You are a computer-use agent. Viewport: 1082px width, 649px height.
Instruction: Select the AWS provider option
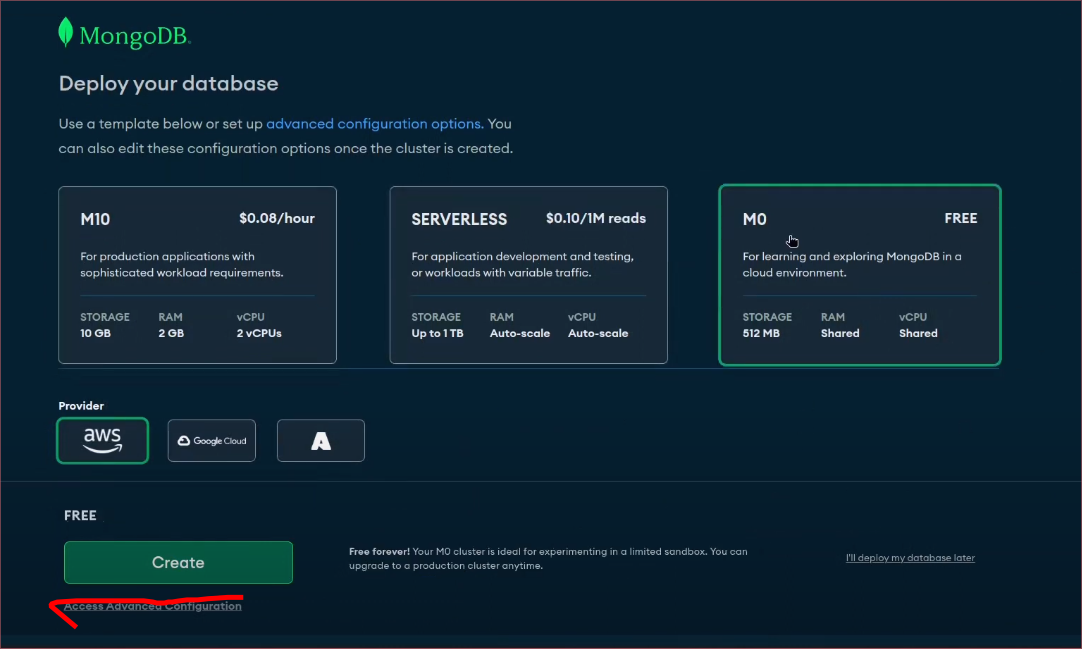[102, 440]
